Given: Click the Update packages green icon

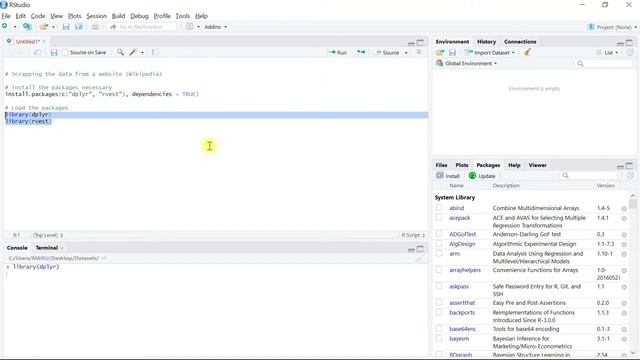Looking at the screenshot, I should click(472, 176).
